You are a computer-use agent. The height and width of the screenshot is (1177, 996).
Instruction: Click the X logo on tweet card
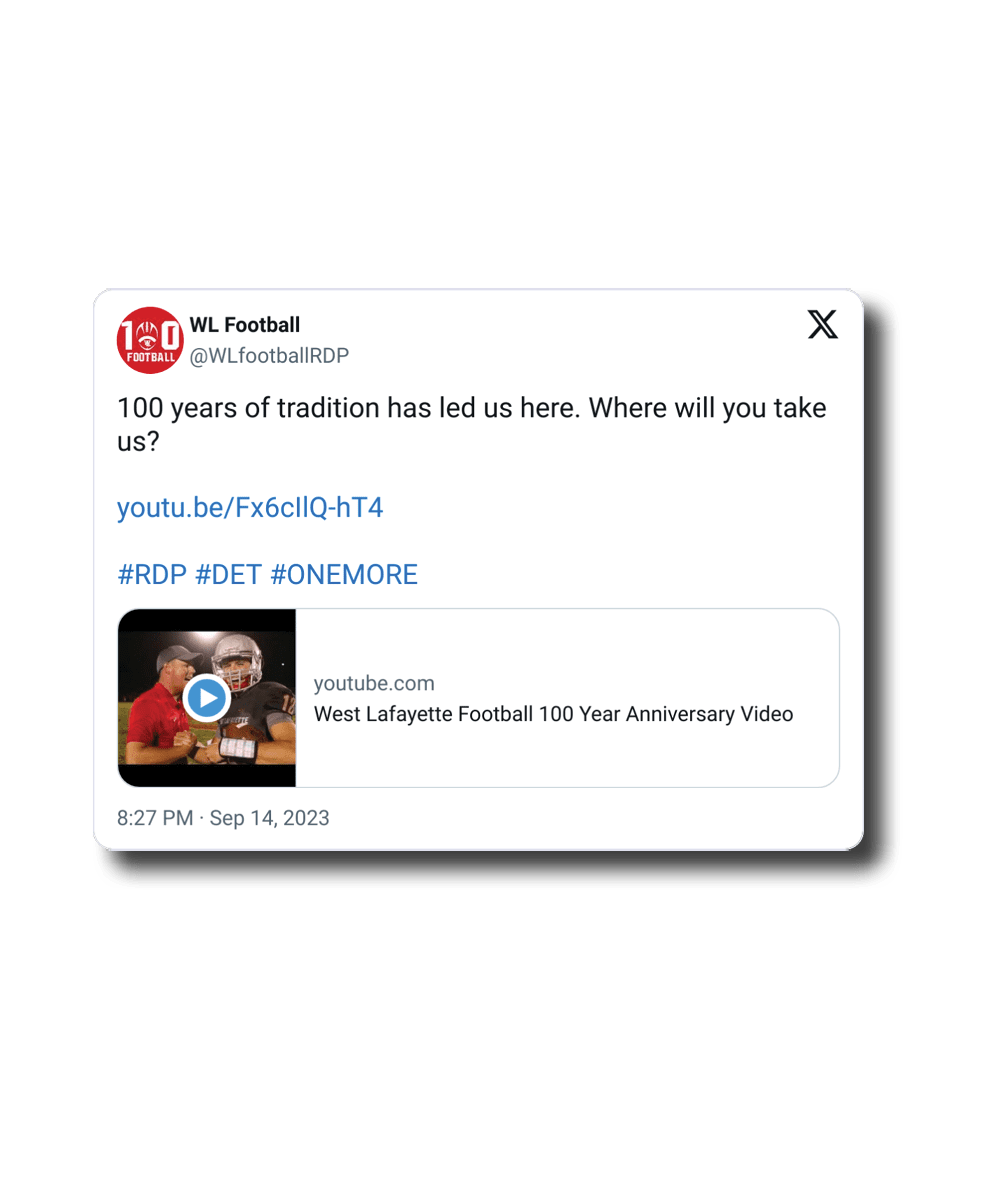(822, 325)
